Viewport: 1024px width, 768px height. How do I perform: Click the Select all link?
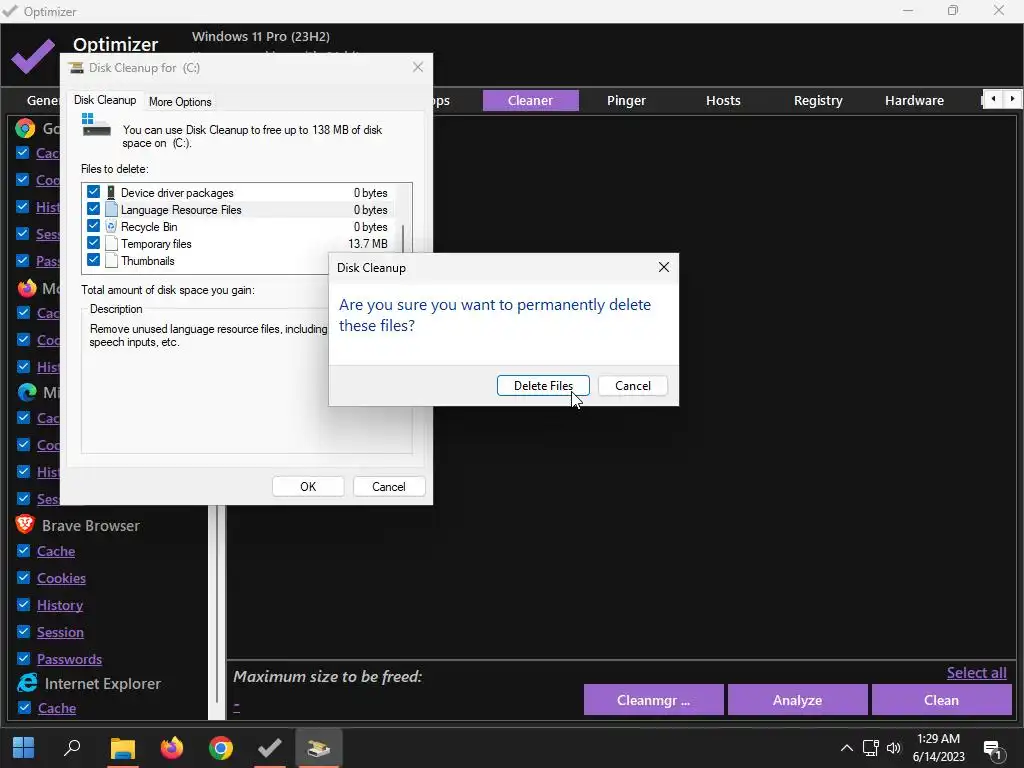976,673
